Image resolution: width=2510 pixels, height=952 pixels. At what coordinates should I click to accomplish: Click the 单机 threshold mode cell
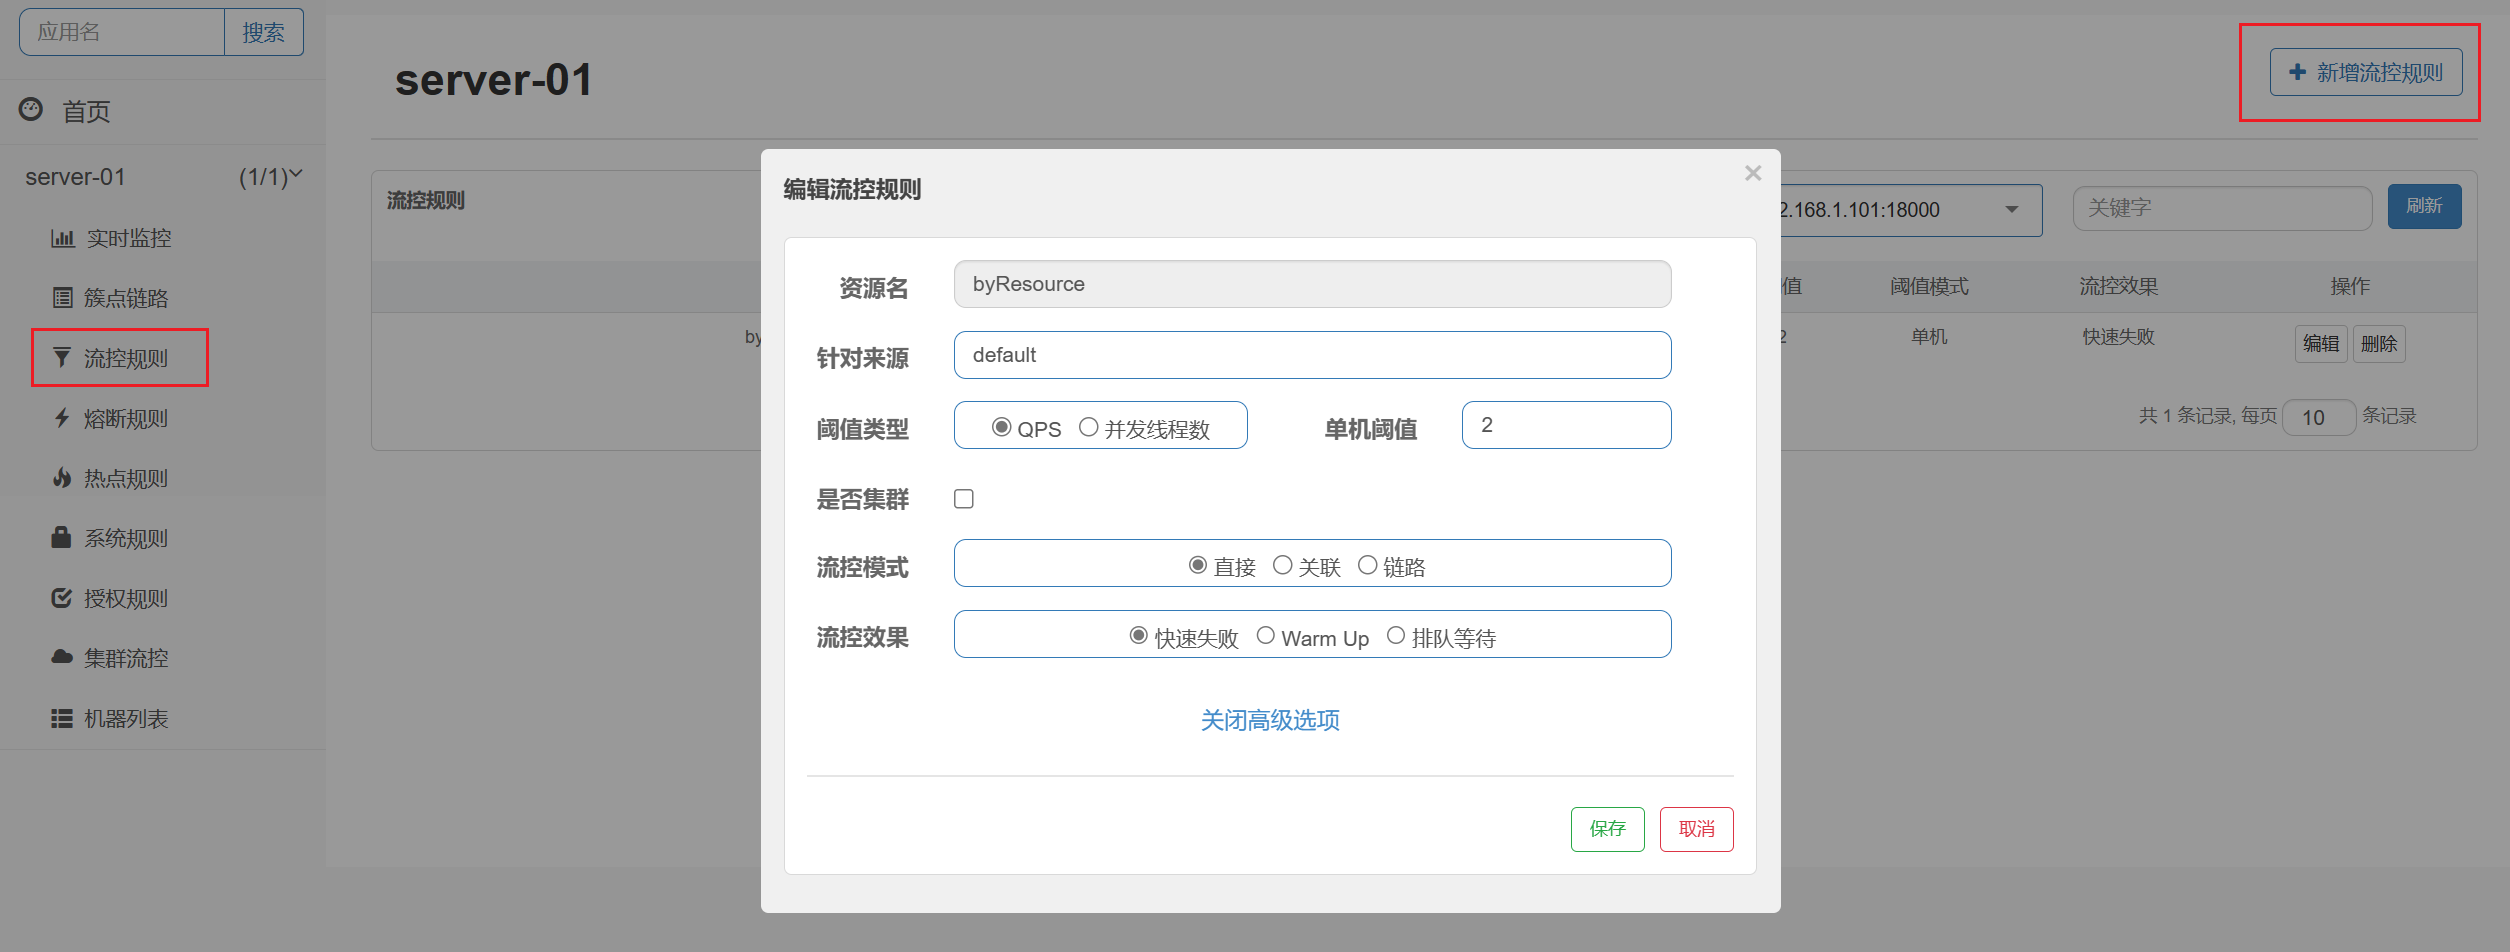(1929, 337)
